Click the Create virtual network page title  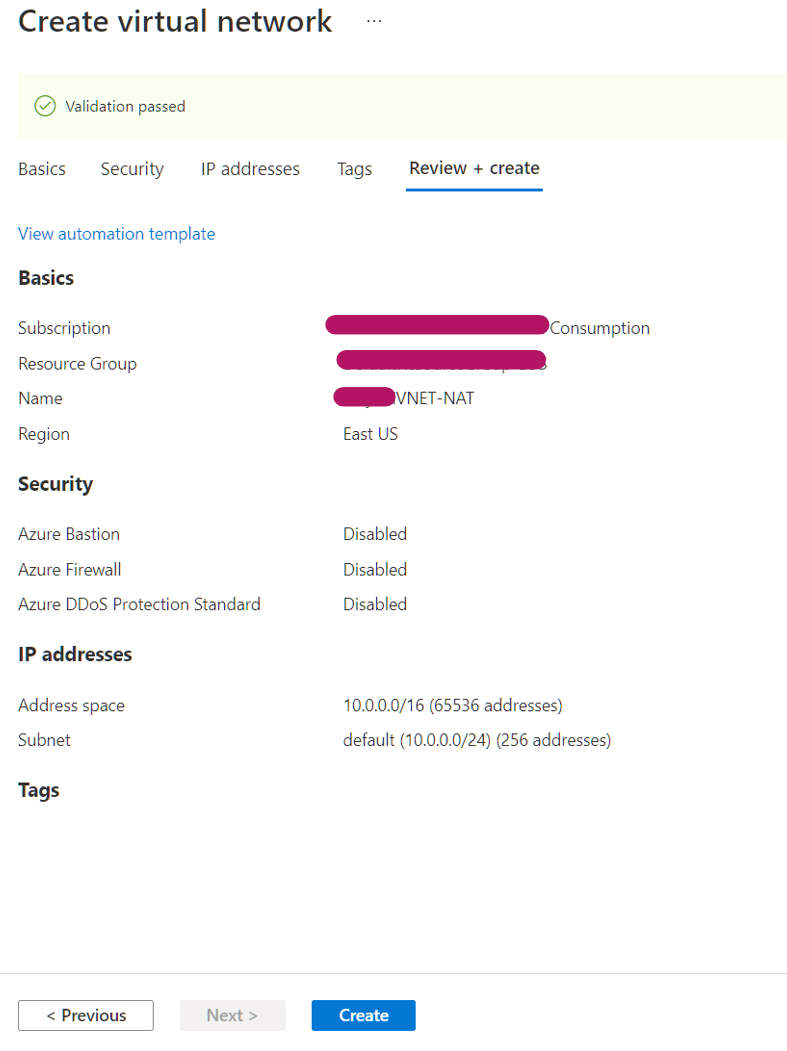click(175, 21)
